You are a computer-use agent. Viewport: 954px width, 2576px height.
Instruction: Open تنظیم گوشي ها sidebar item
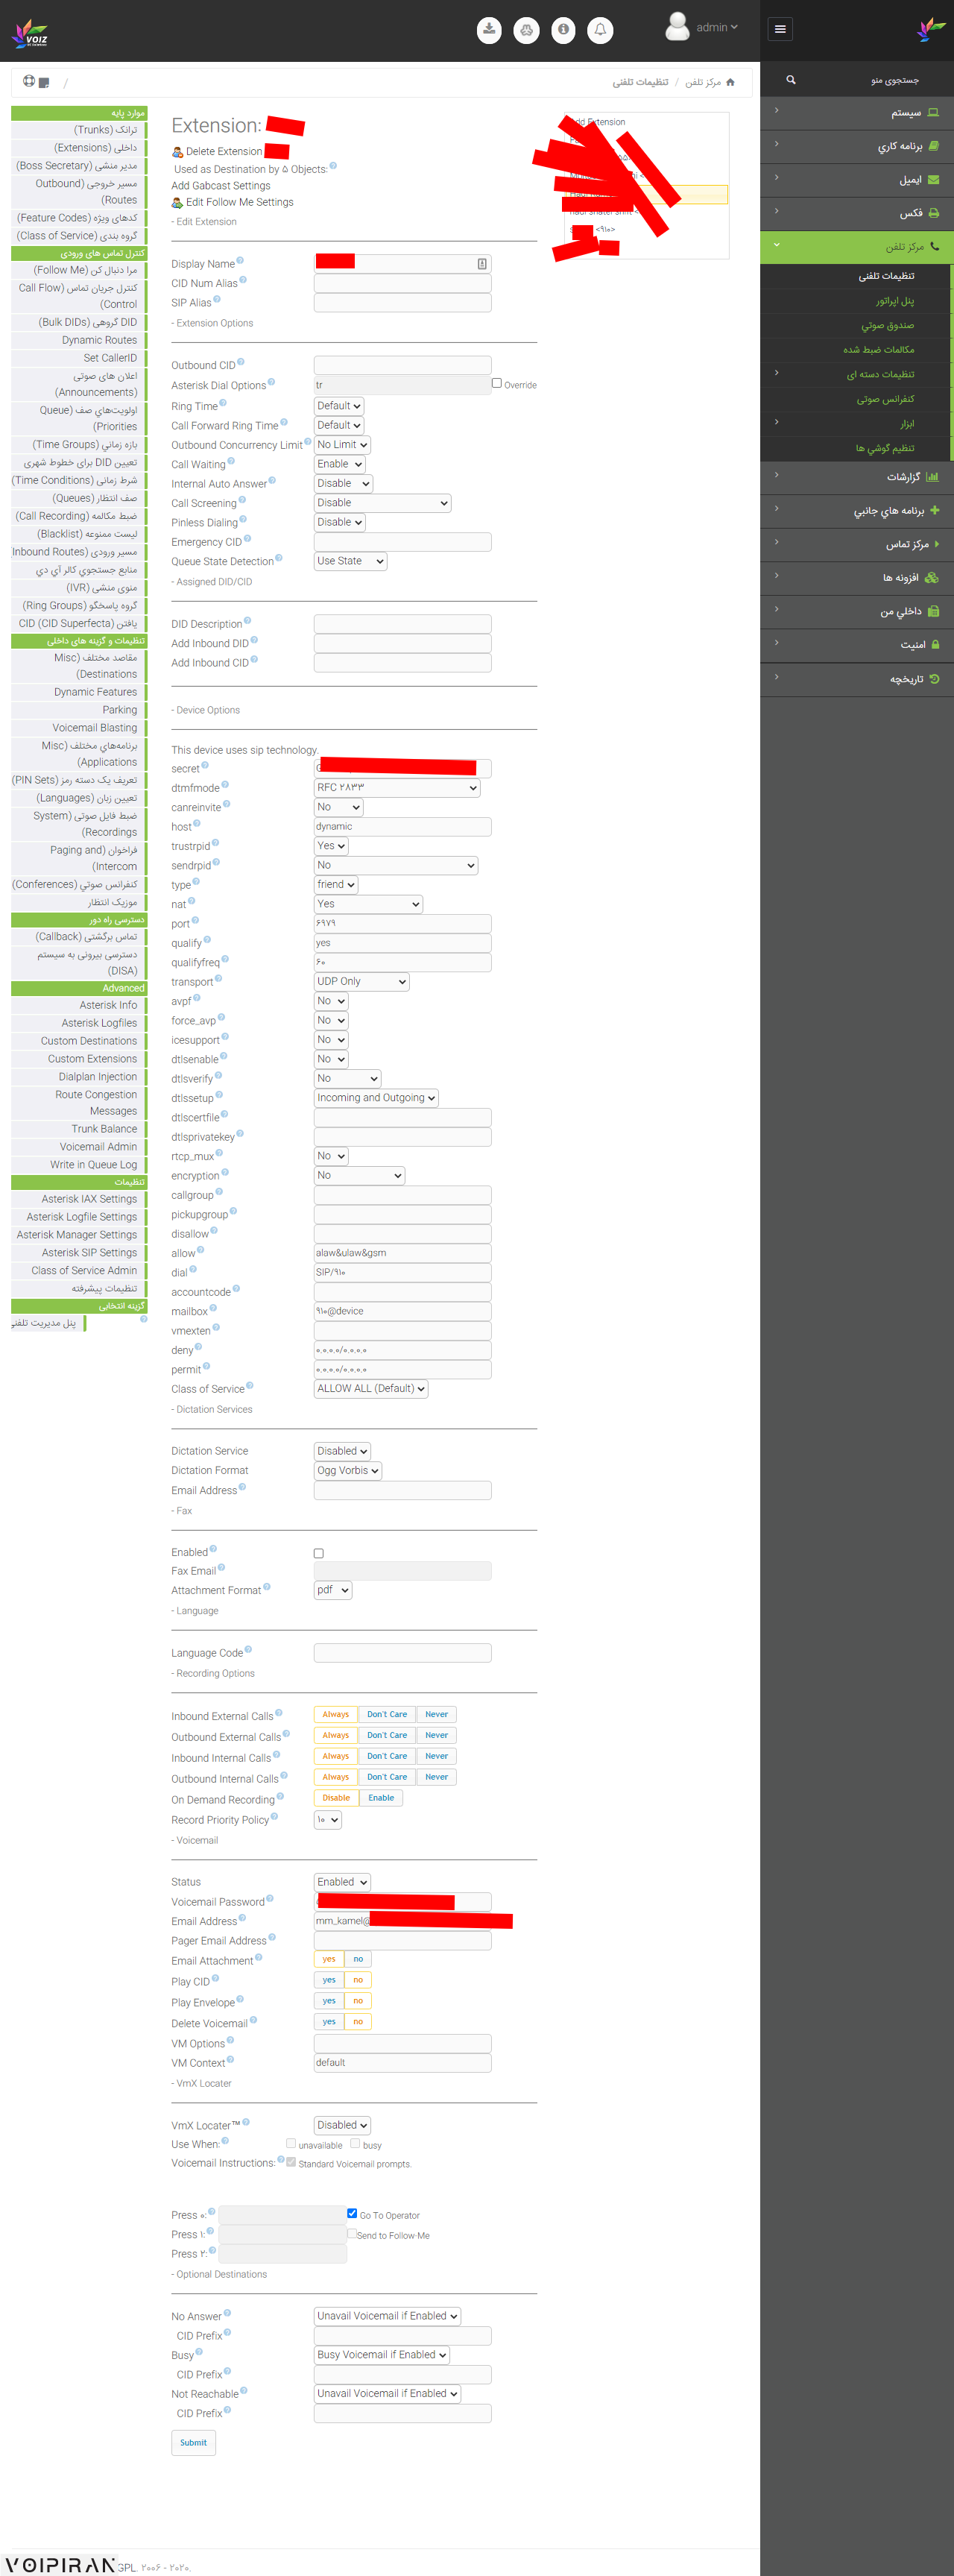(x=884, y=447)
